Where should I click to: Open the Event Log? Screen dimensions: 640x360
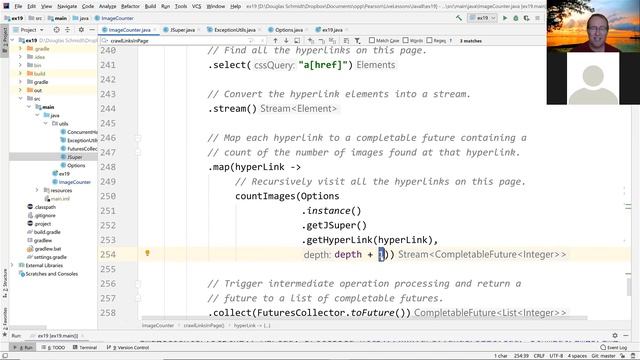[613, 347]
